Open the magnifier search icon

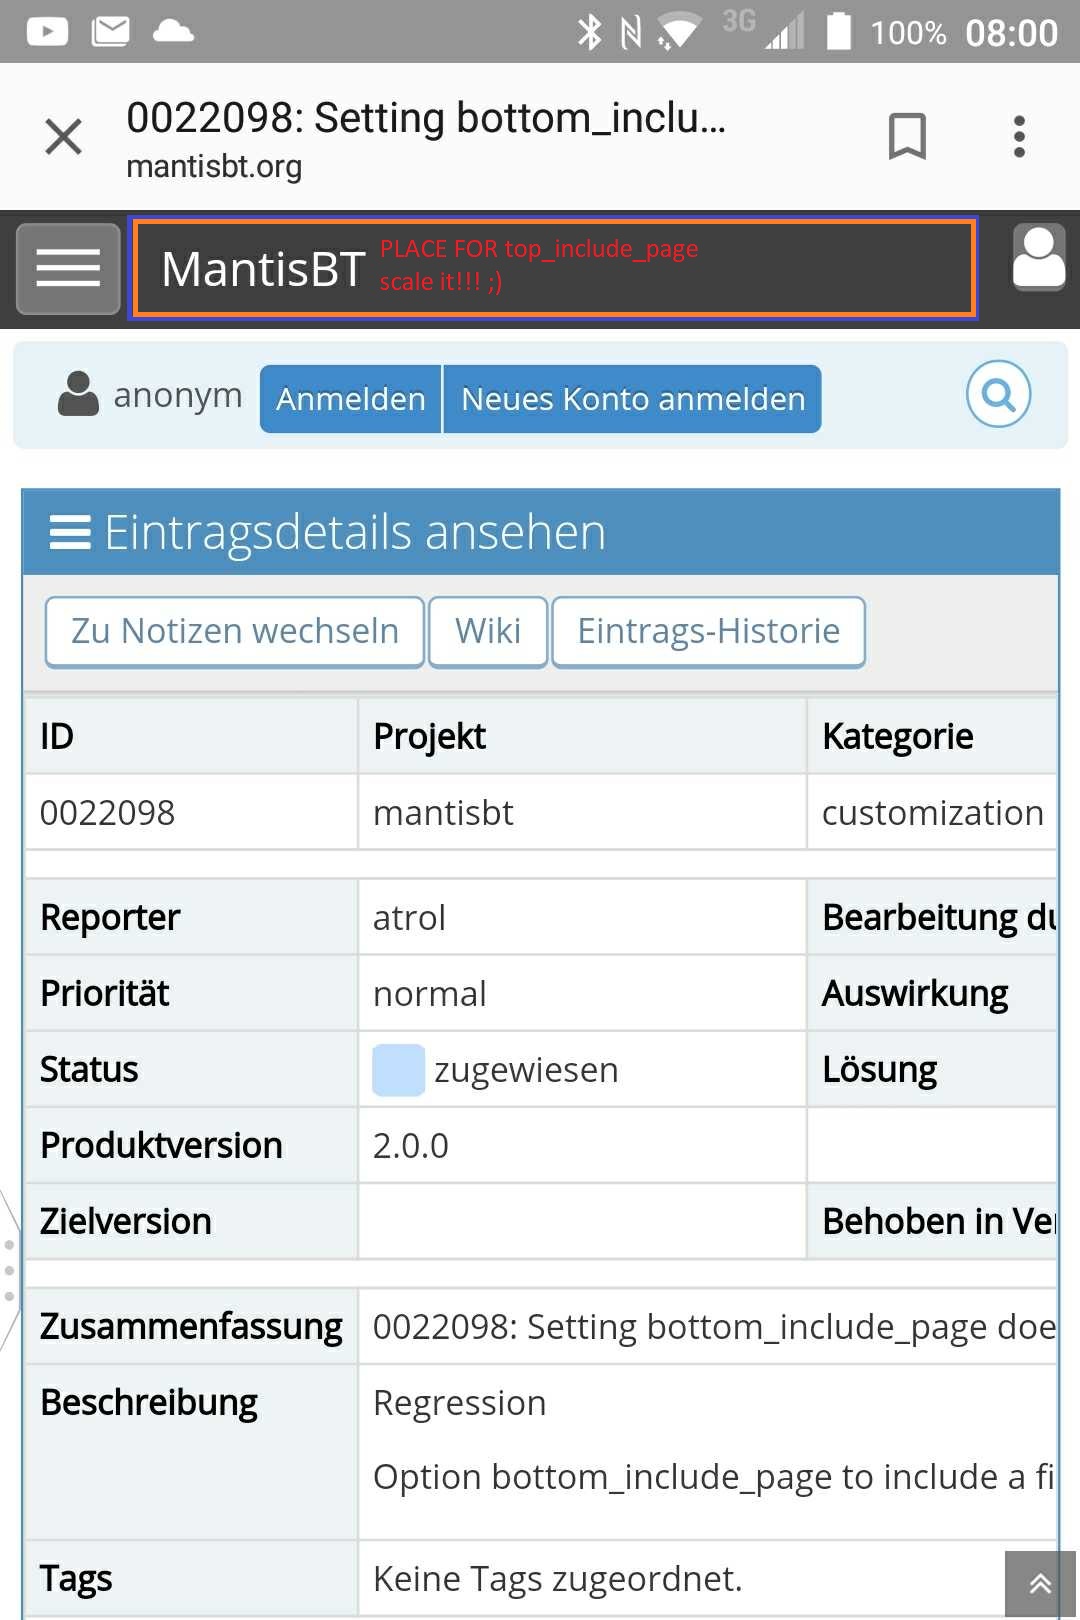click(998, 394)
